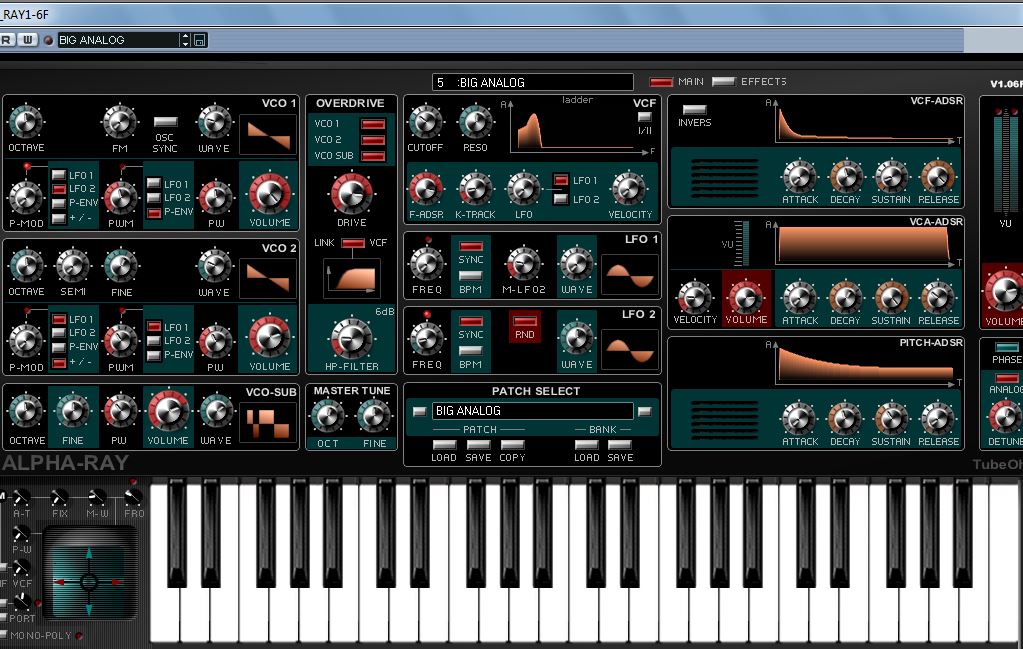Click the MASTER TUNE OCT knob

[328, 416]
